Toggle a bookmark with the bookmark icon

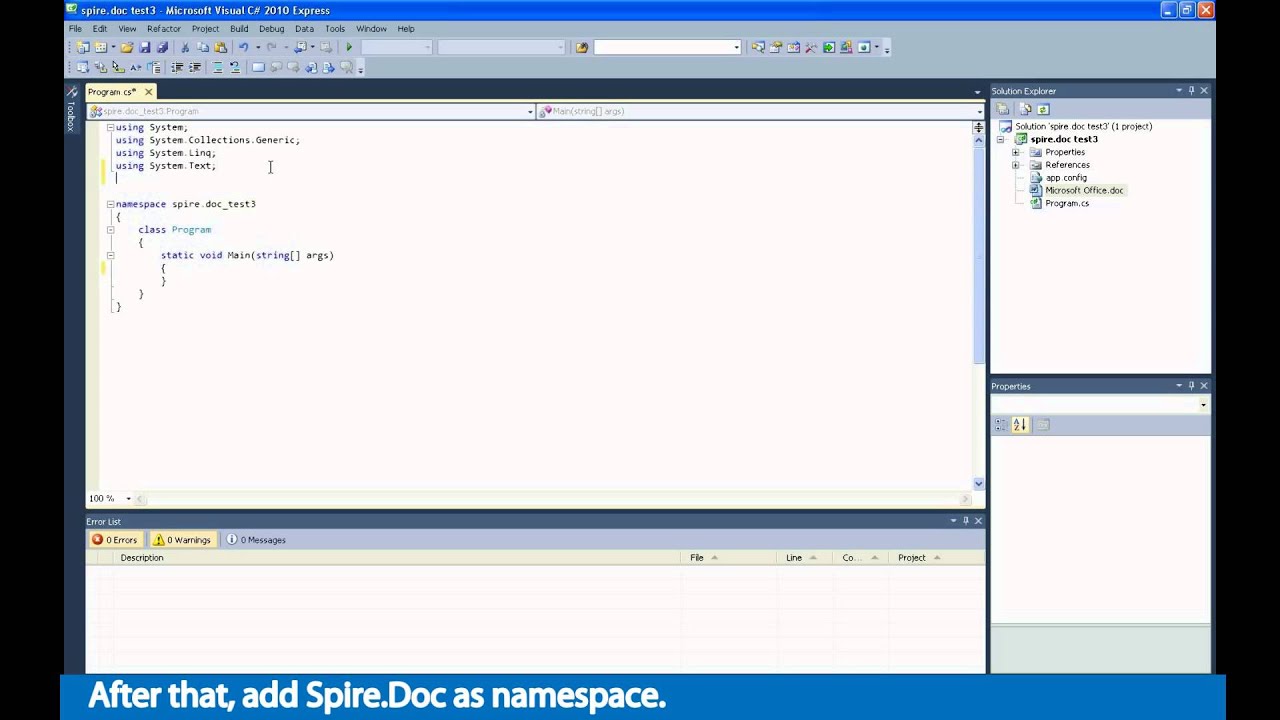click(258, 67)
